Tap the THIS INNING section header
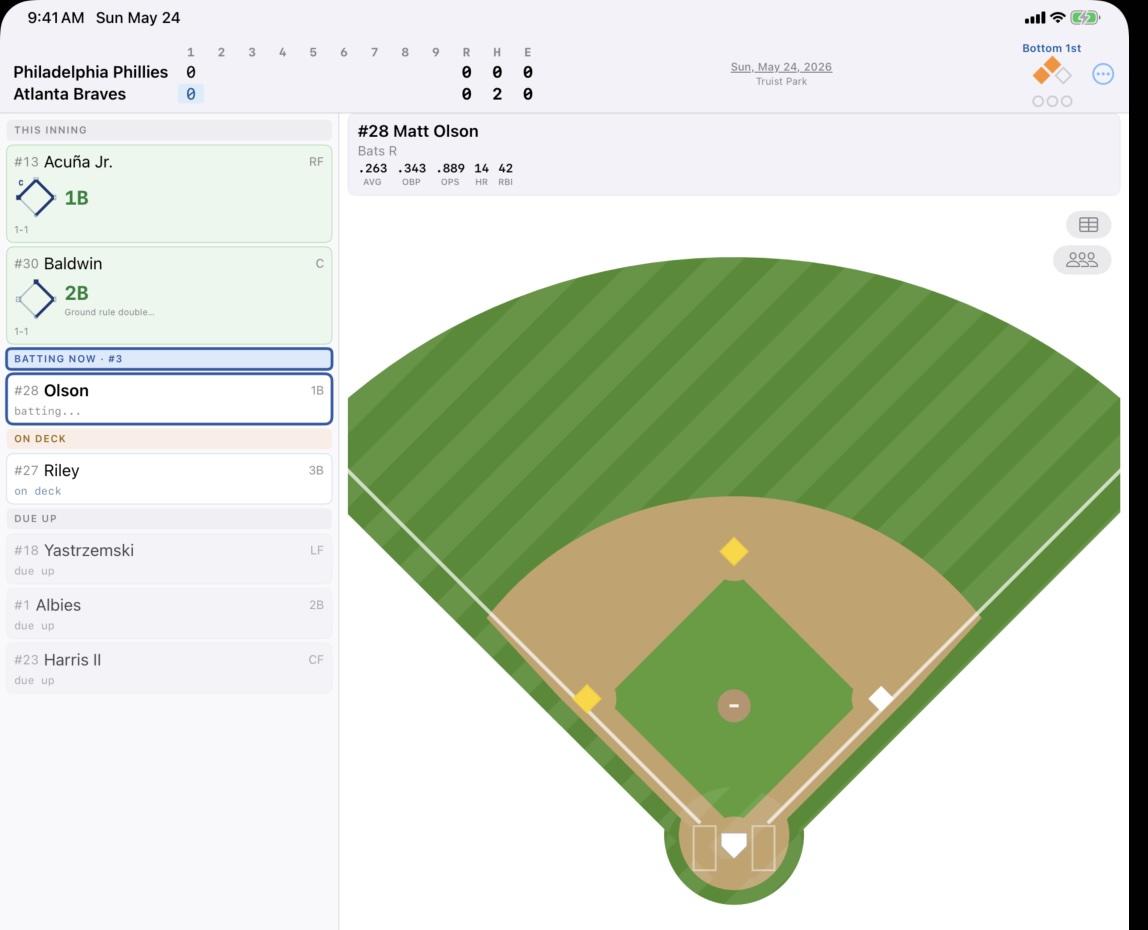The image size is (1148, 930). 169,130
